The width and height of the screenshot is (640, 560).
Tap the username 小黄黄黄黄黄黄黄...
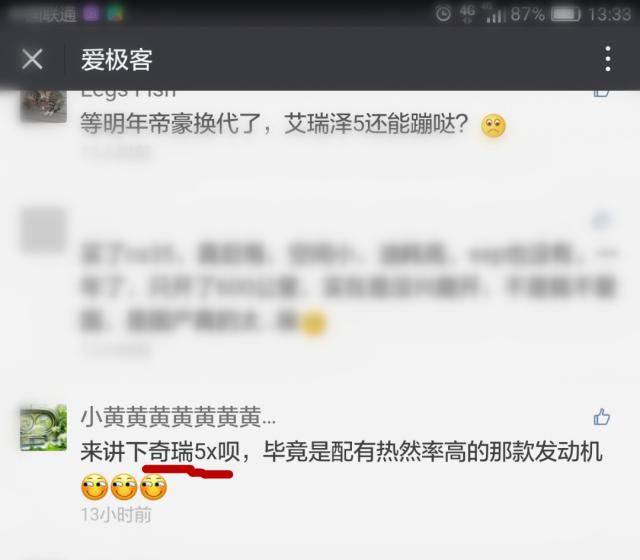pyautogui.click(x=178, y=417)
